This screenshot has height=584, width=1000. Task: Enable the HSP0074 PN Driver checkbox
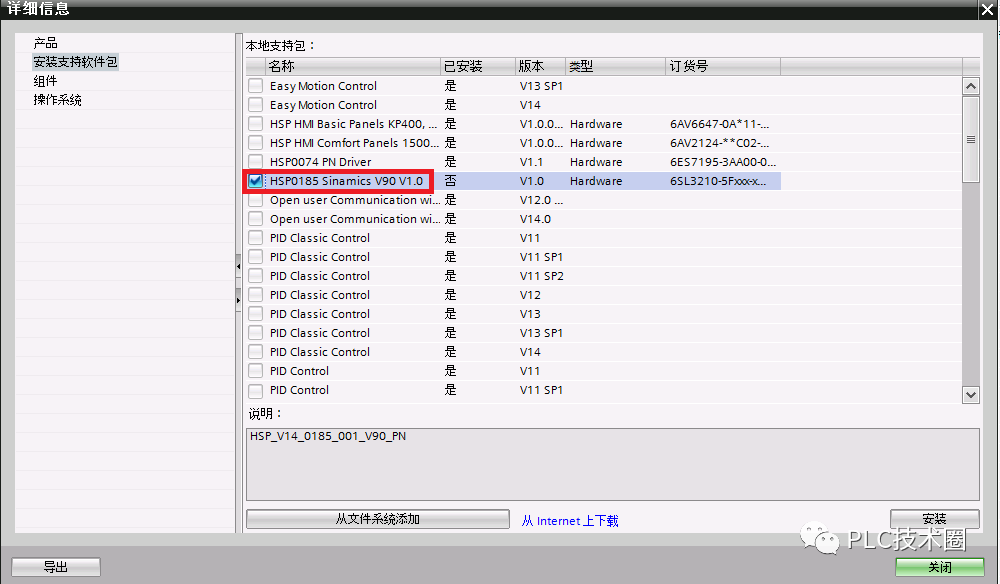[256, 162]
